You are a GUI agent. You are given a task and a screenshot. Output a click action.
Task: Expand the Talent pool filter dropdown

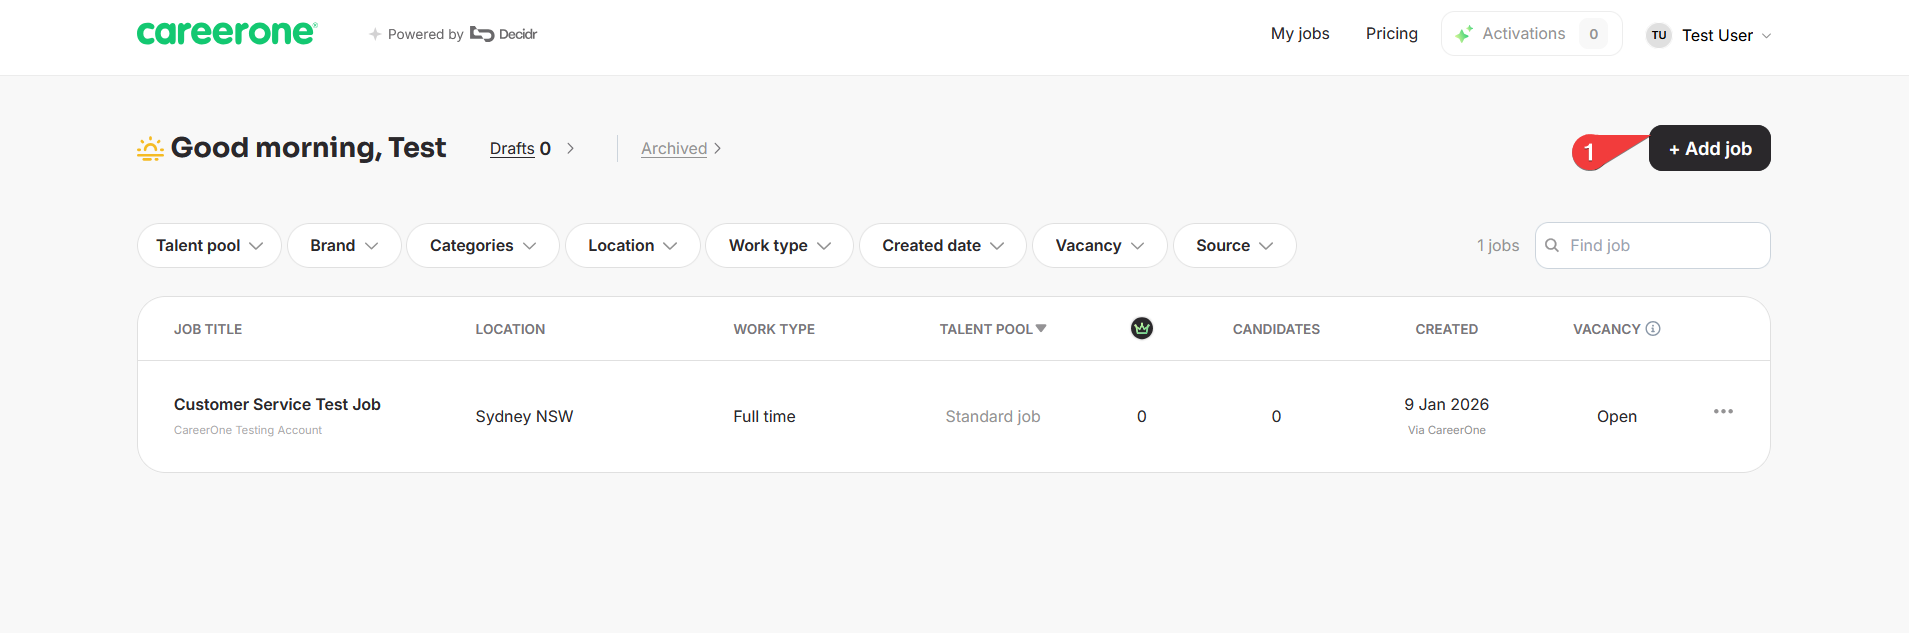pyautogui.click(x=209, y=245)
